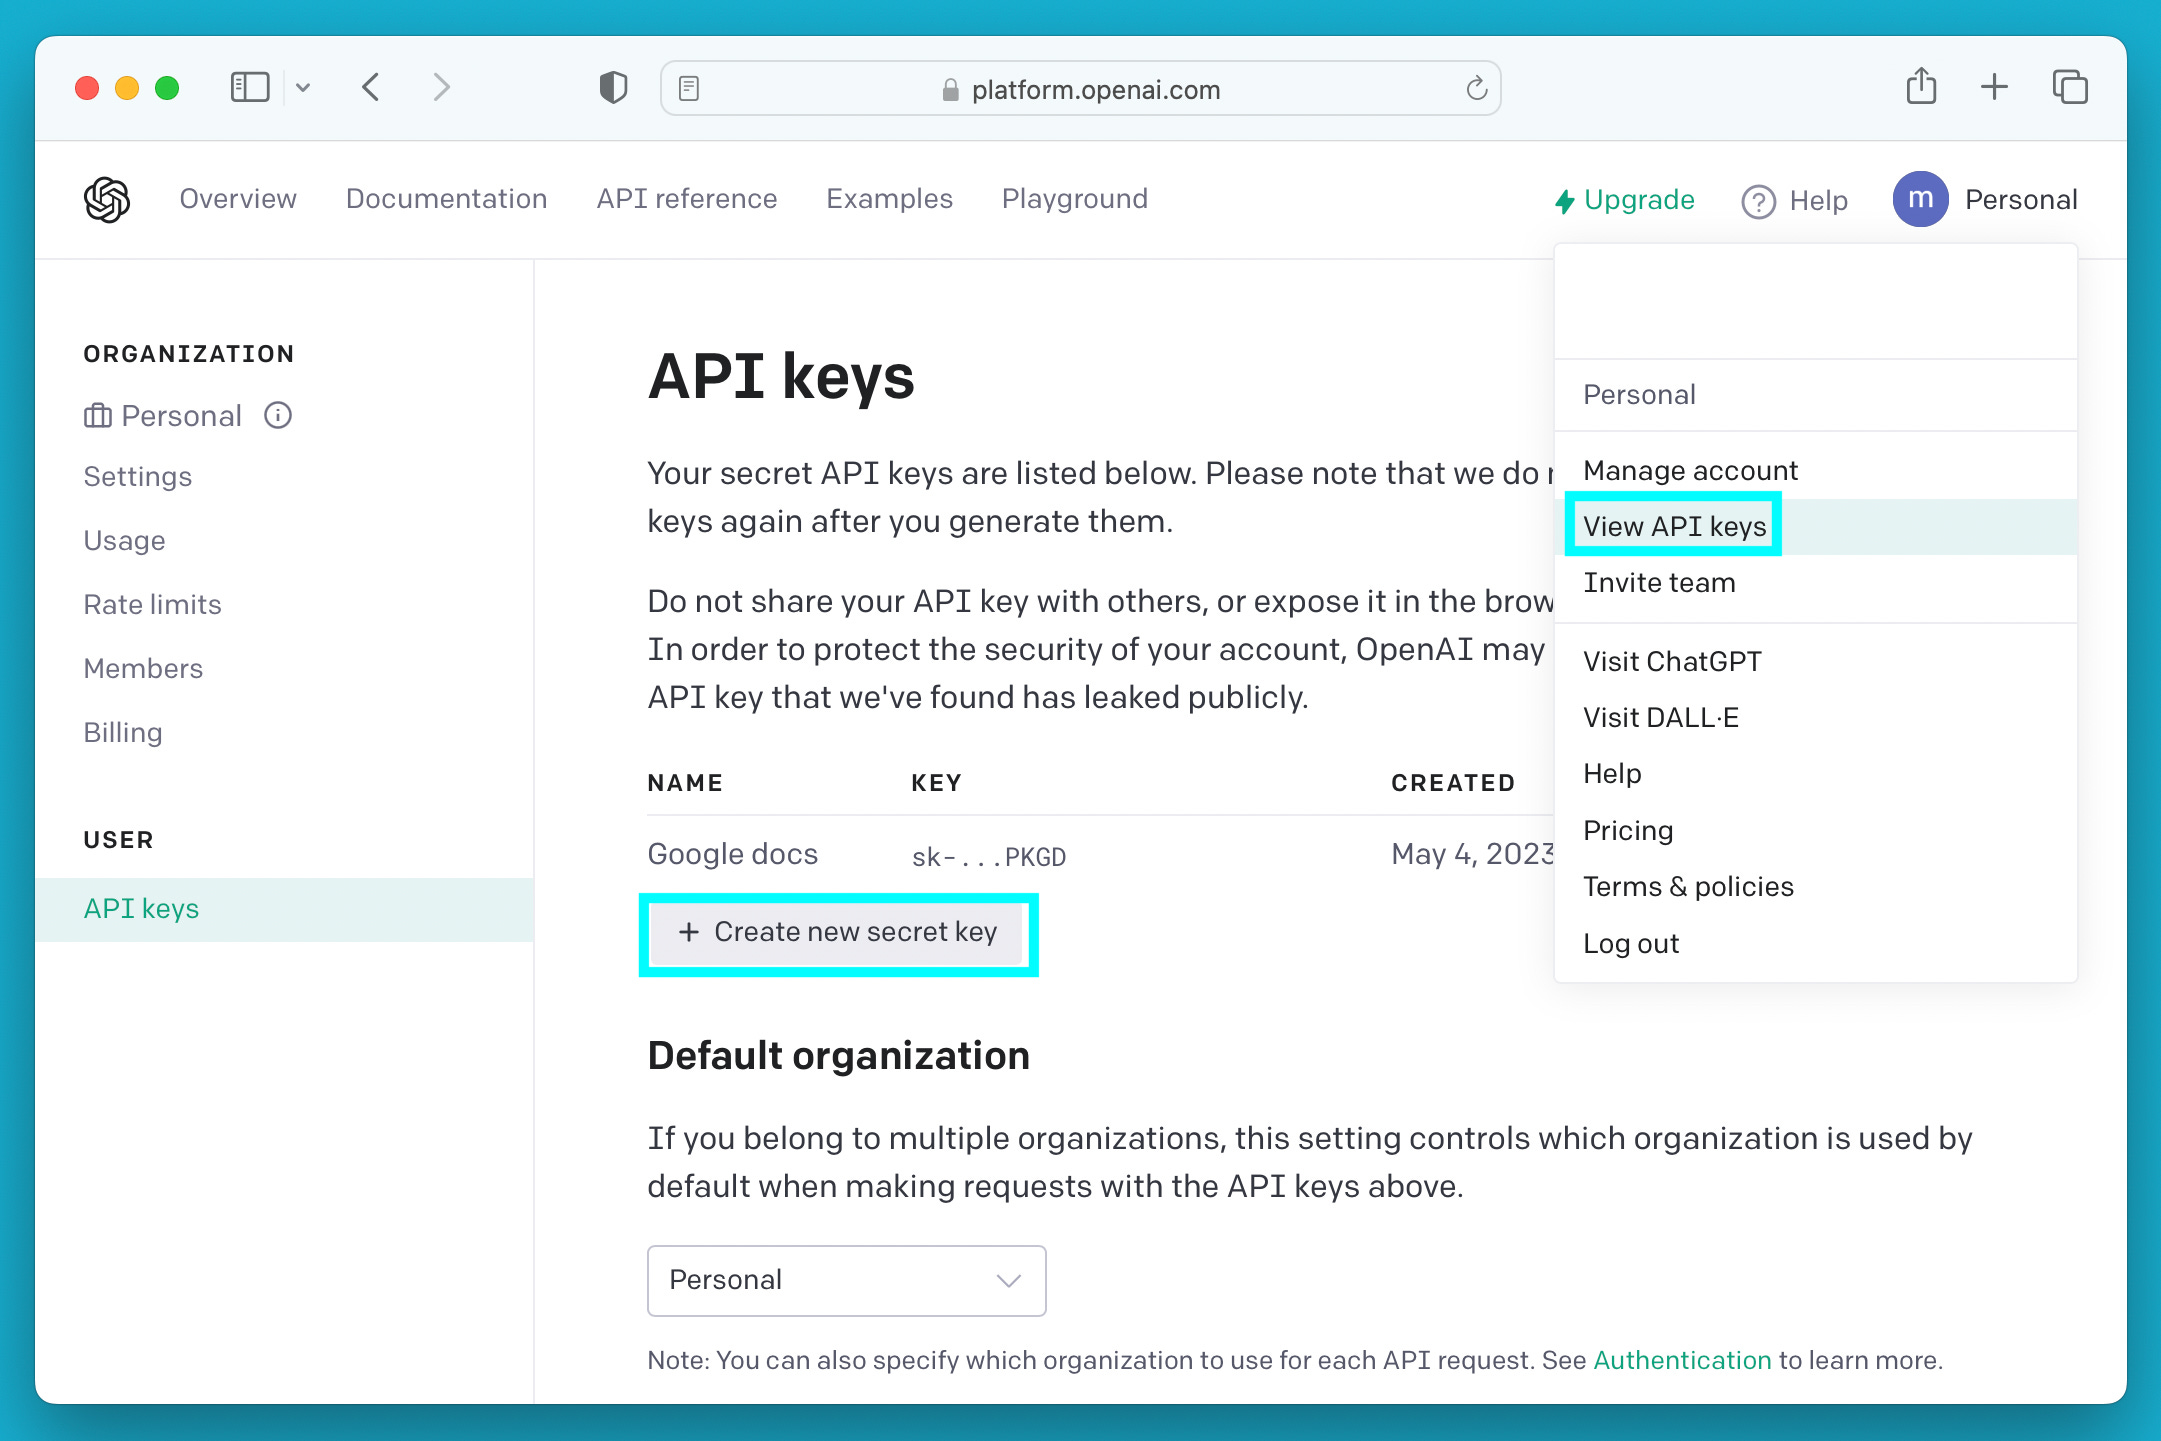The width and height of the screenshot is (2161, 1441).
Task: Reload the current page
Action: click(x=1477, y=88)
